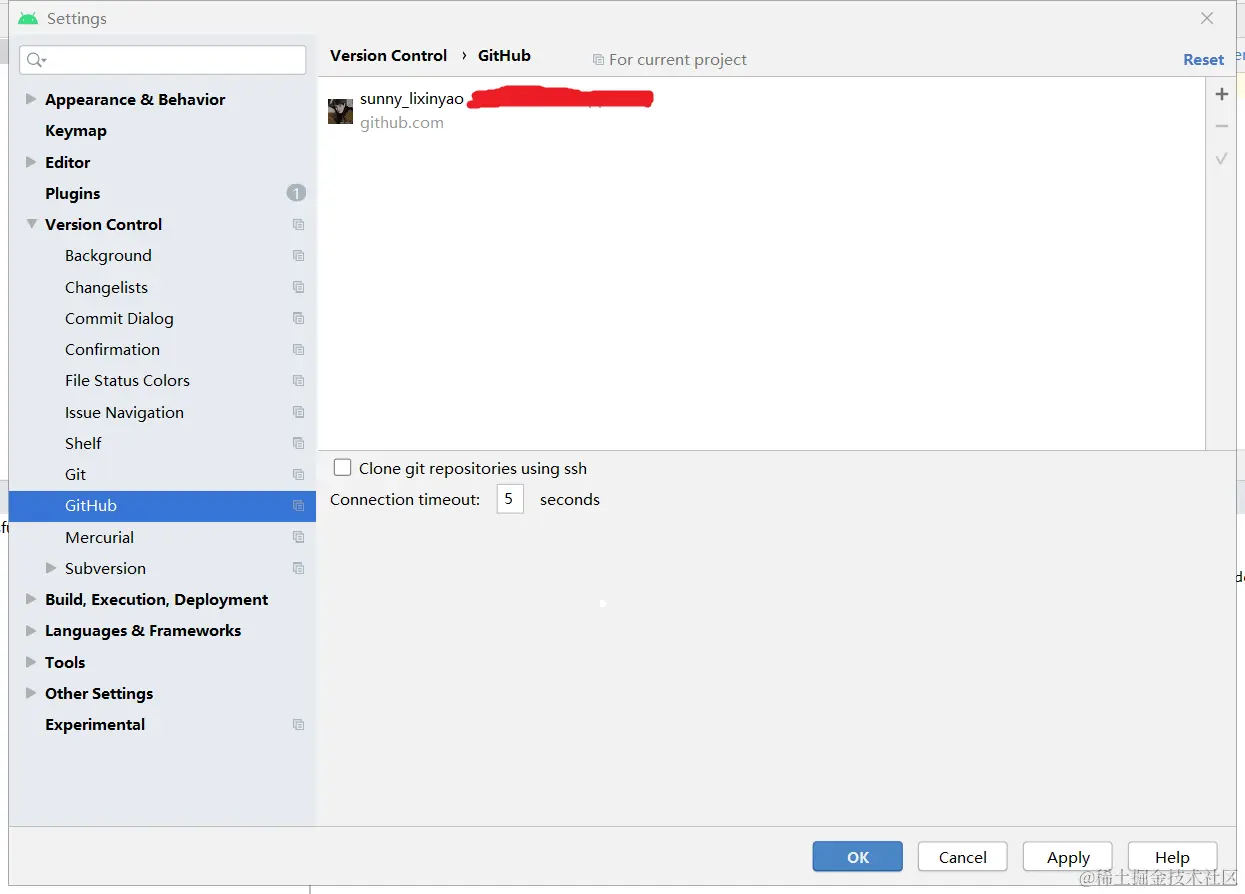This screenshot has width=1245, height=894.
Task: Expand the Subversion node
Action: coord(52,568)
